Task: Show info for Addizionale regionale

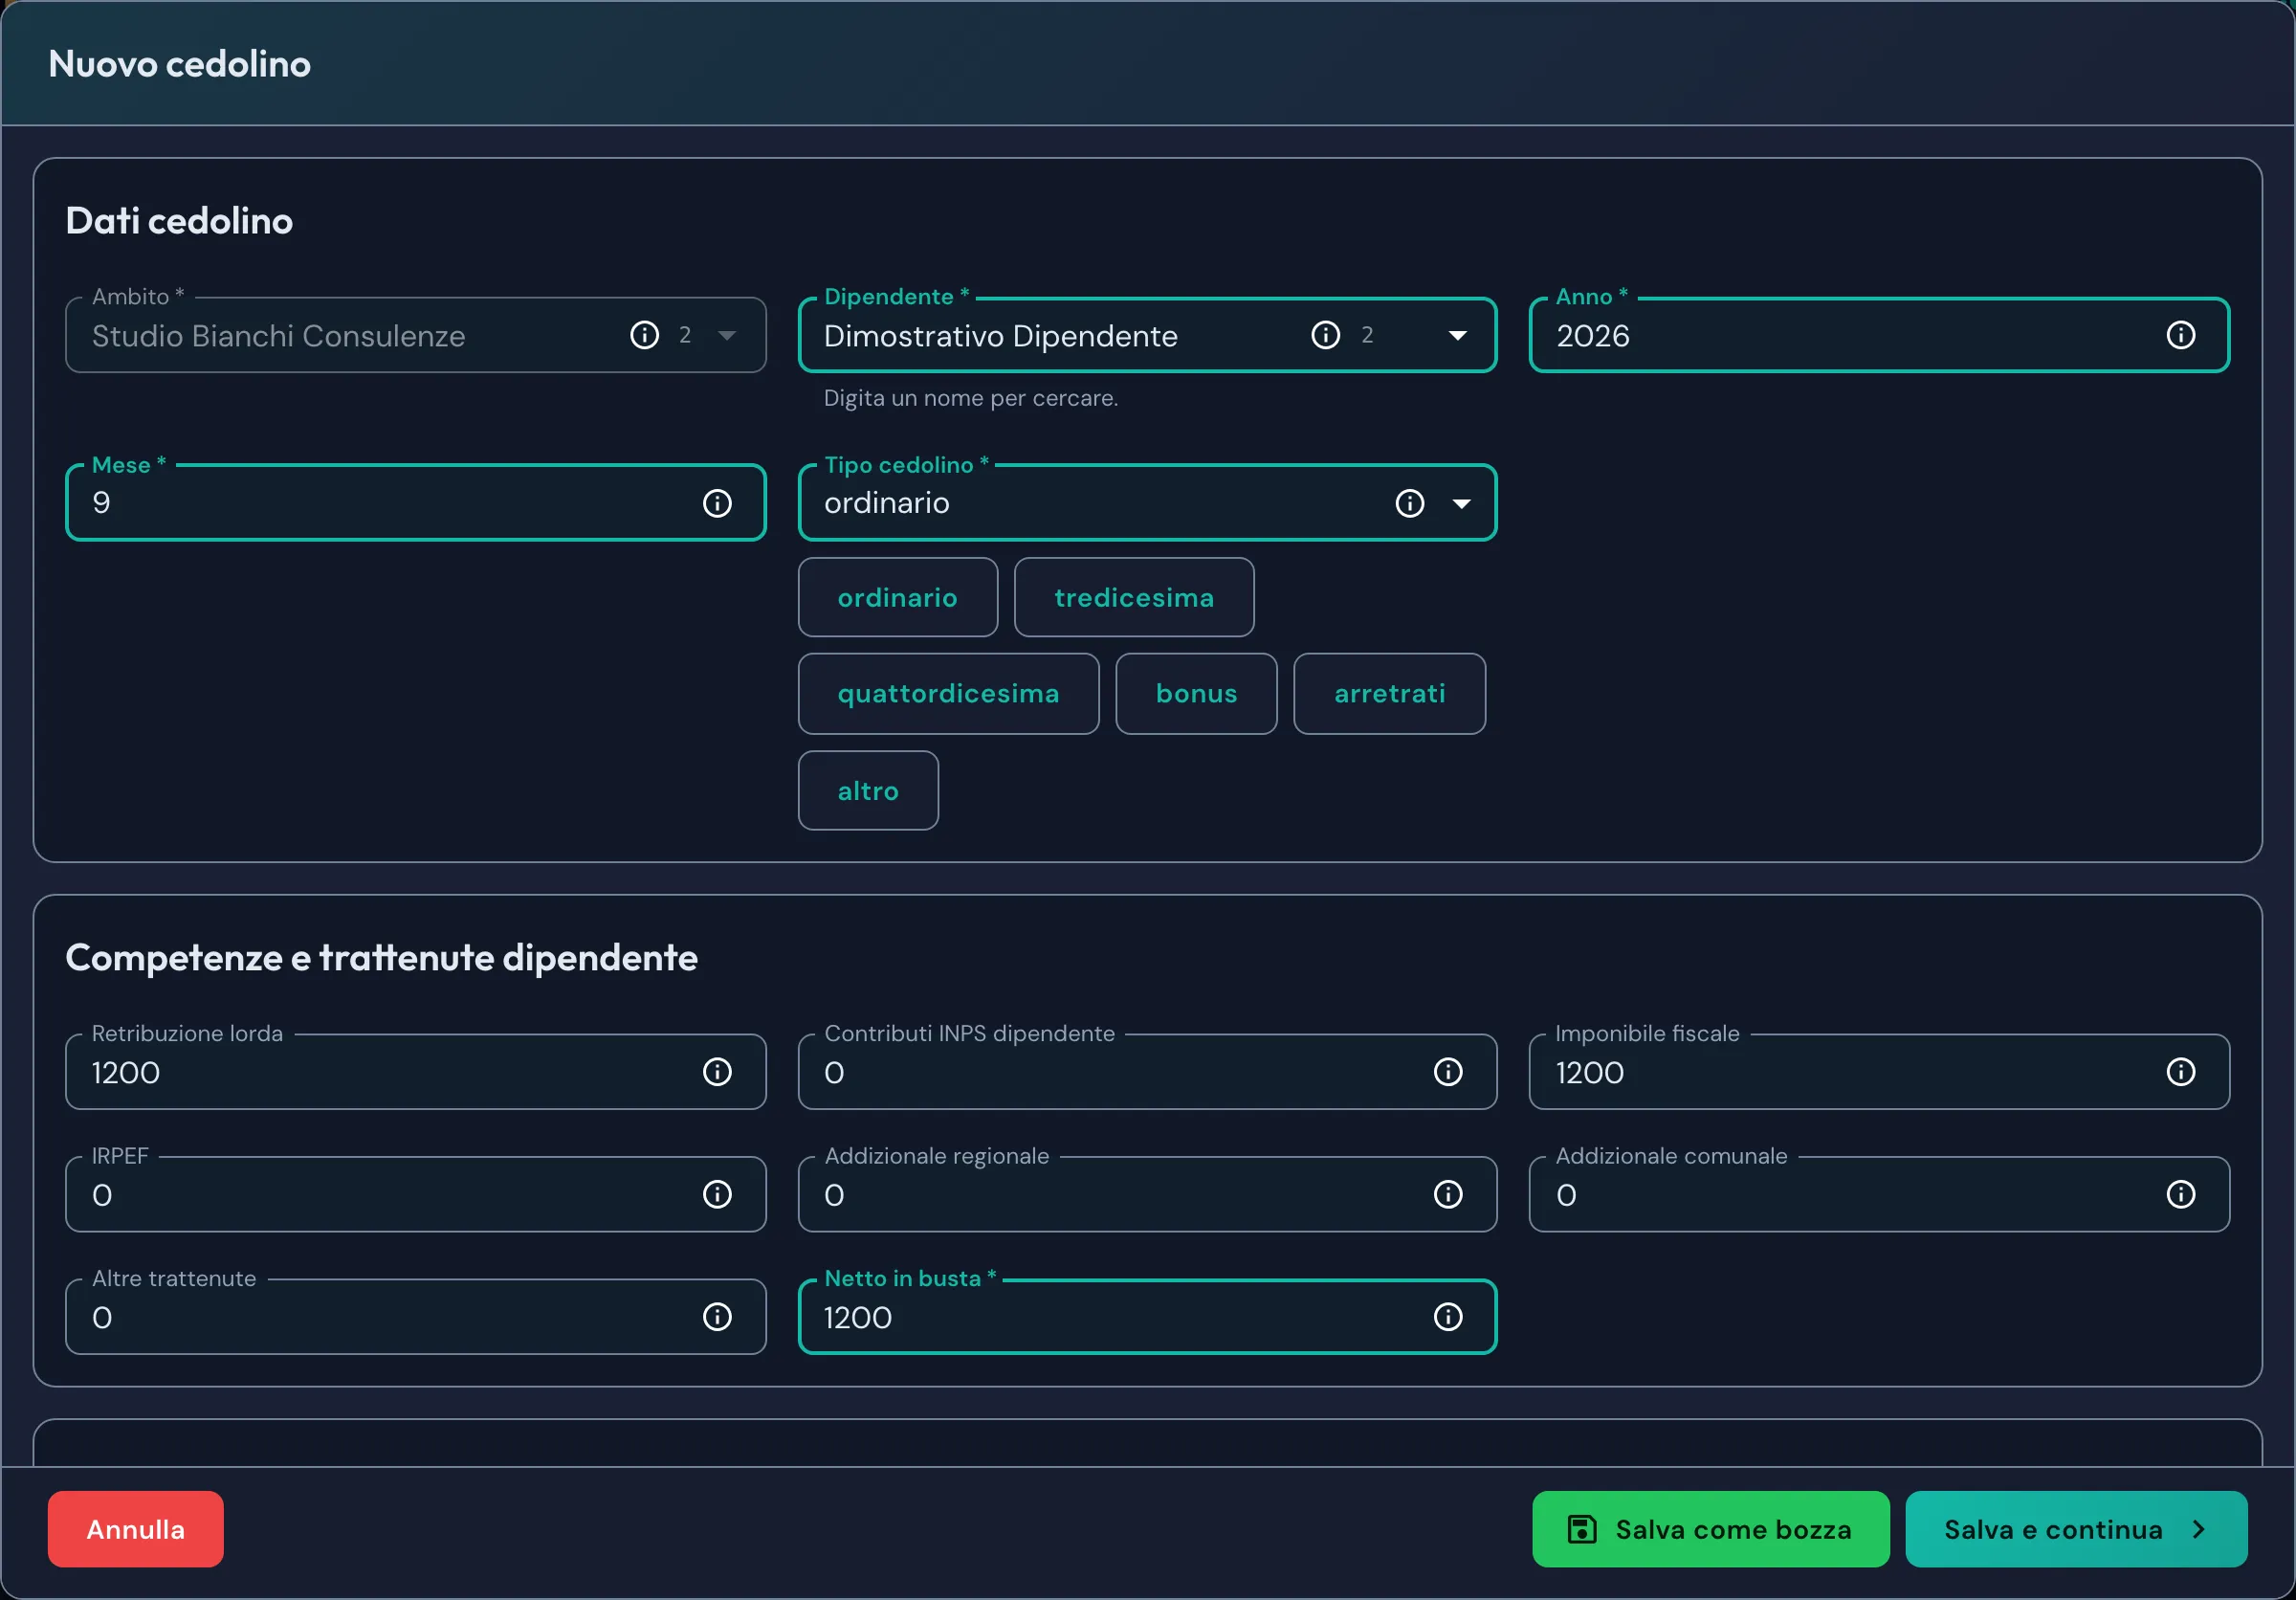Action: 1448,1194
